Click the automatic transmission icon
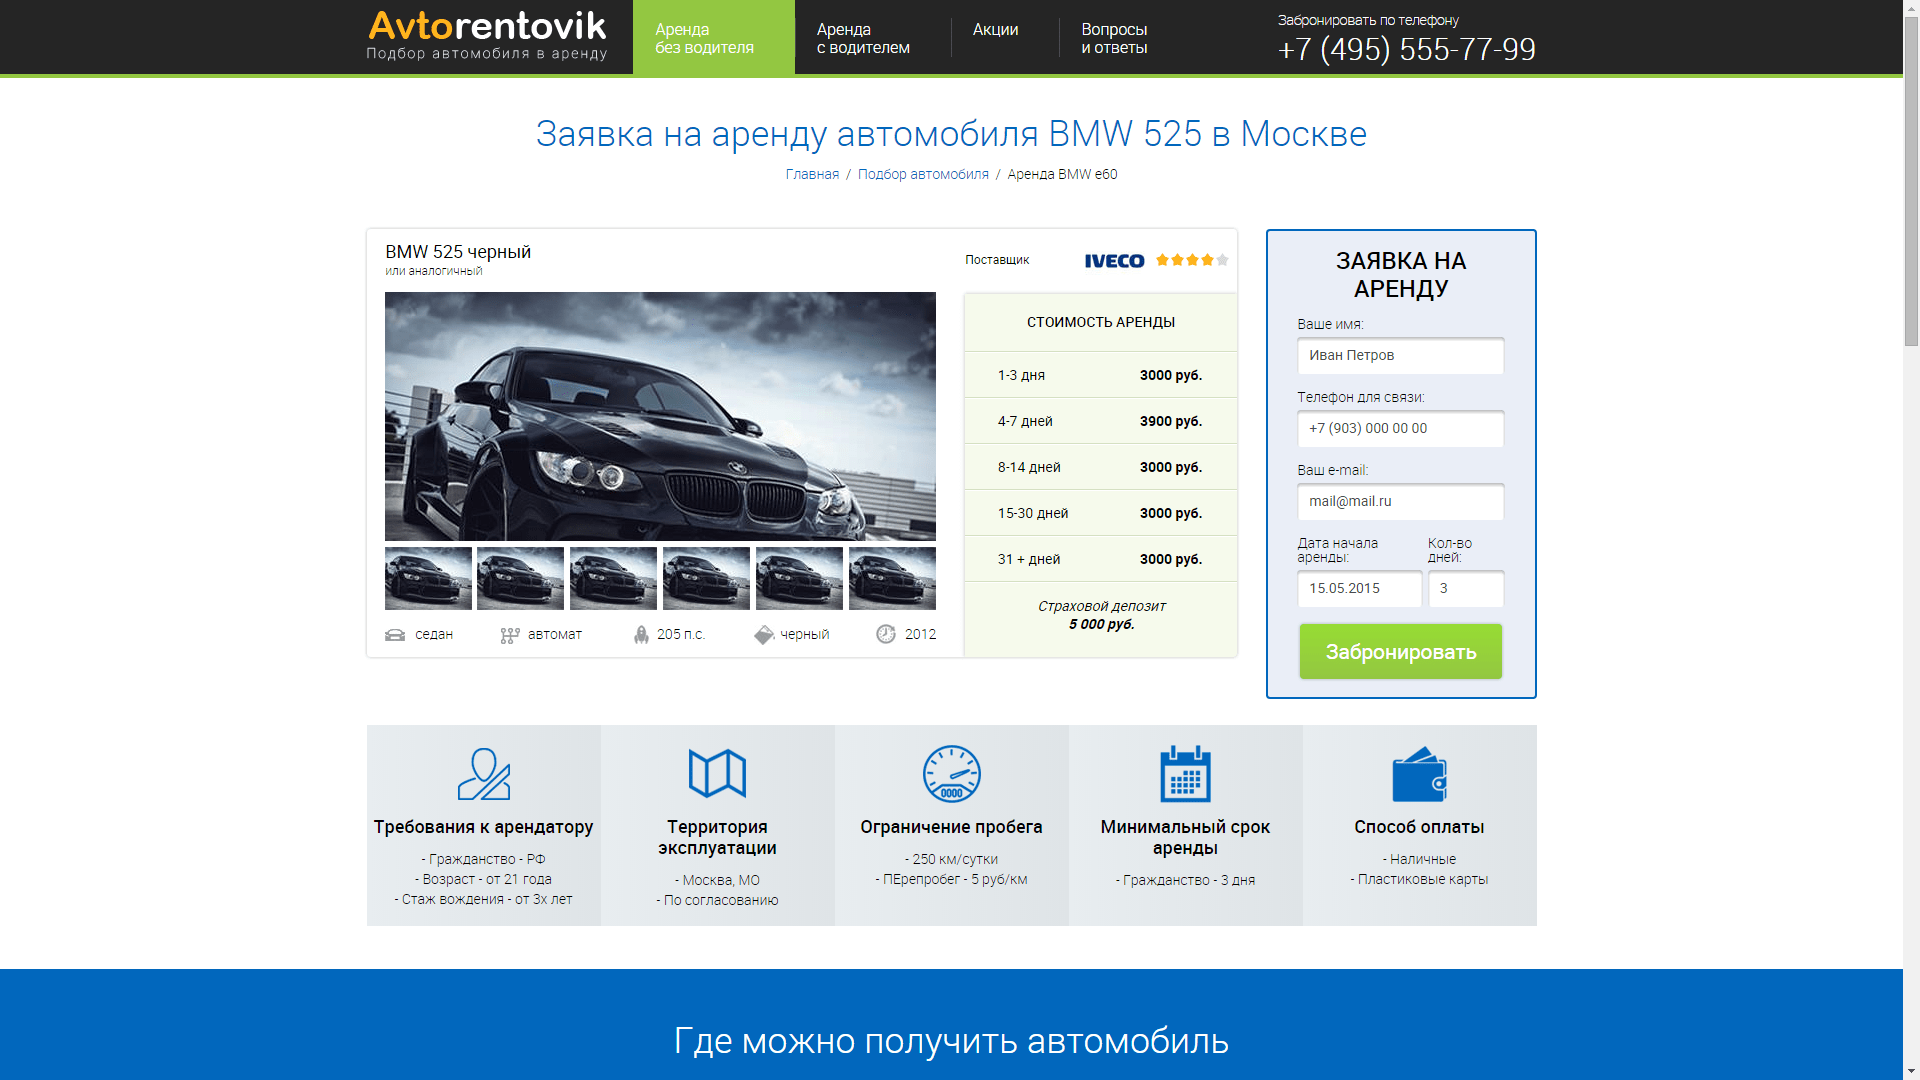The height and width of the screenshot is (1080, 1920). (510, 635)
